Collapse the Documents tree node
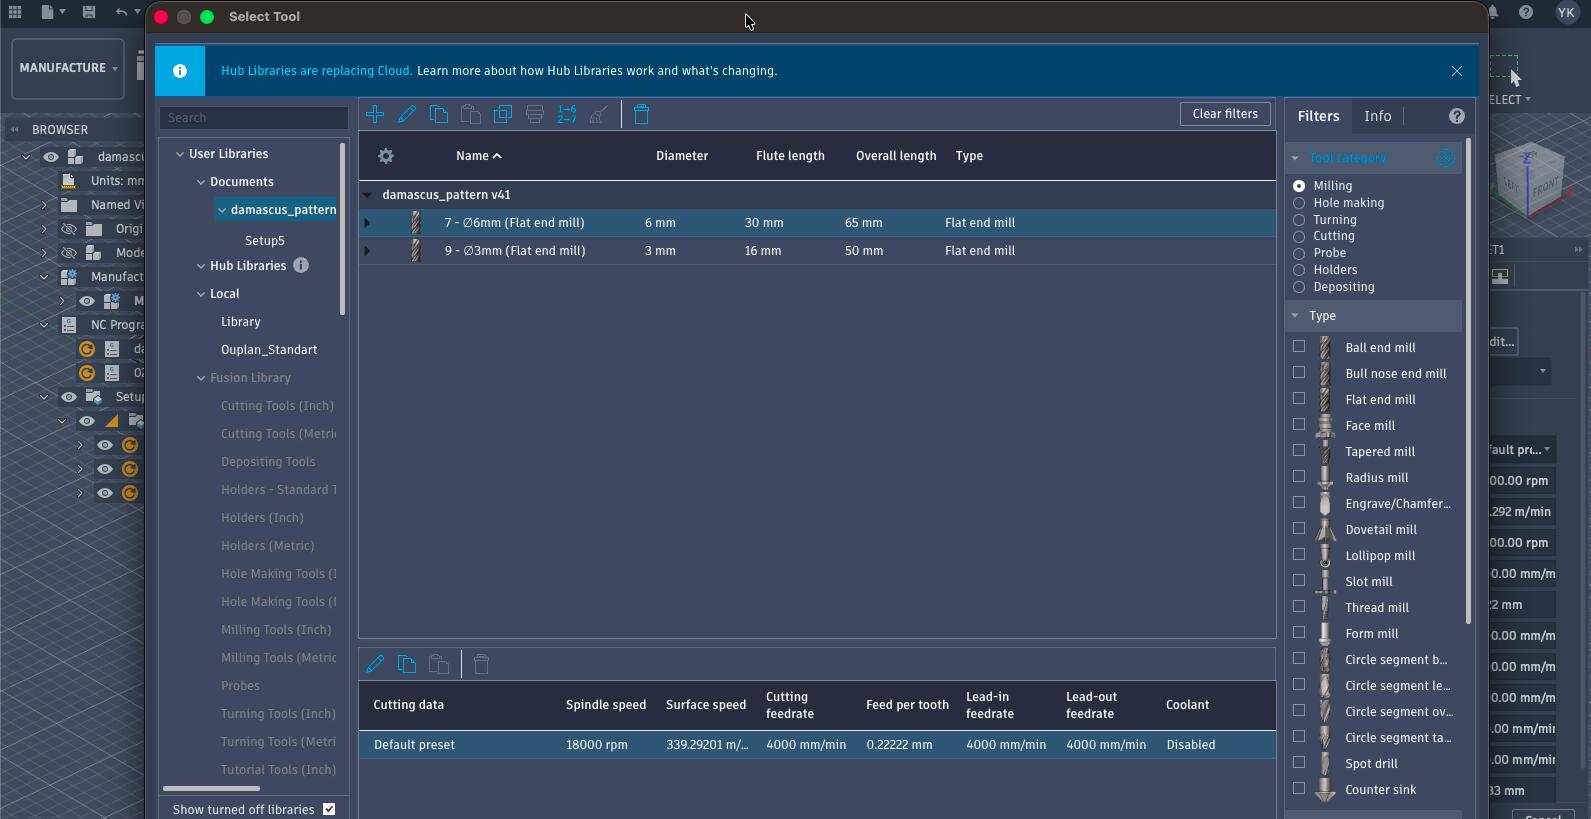The height and width of the screenshot is (819, 1591). (x=201, y=182)
